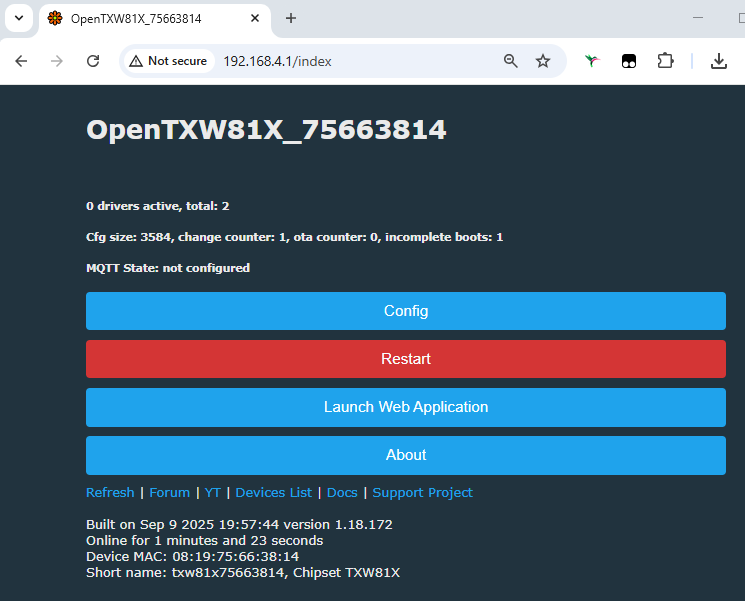Reload the current page

pos(93,61)
